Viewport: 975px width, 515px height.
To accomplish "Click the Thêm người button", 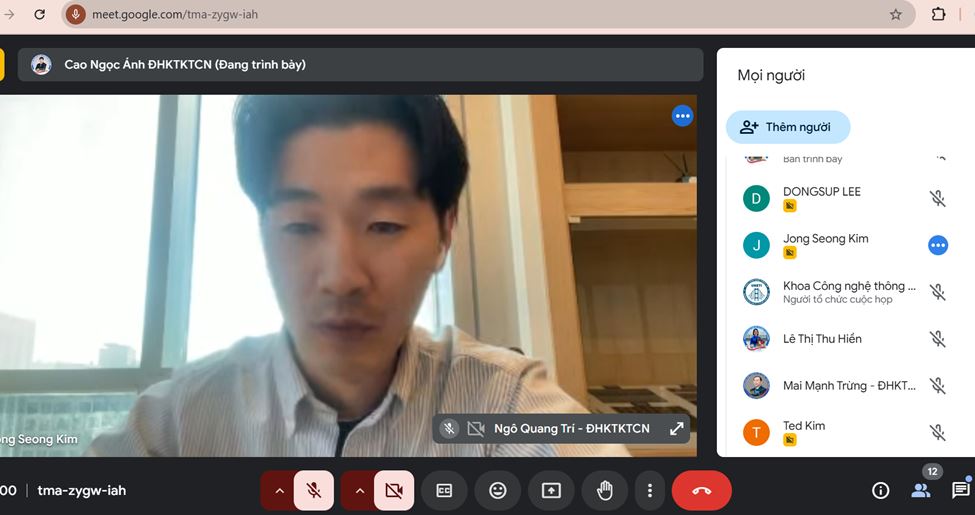I will (x=787, y=127).
